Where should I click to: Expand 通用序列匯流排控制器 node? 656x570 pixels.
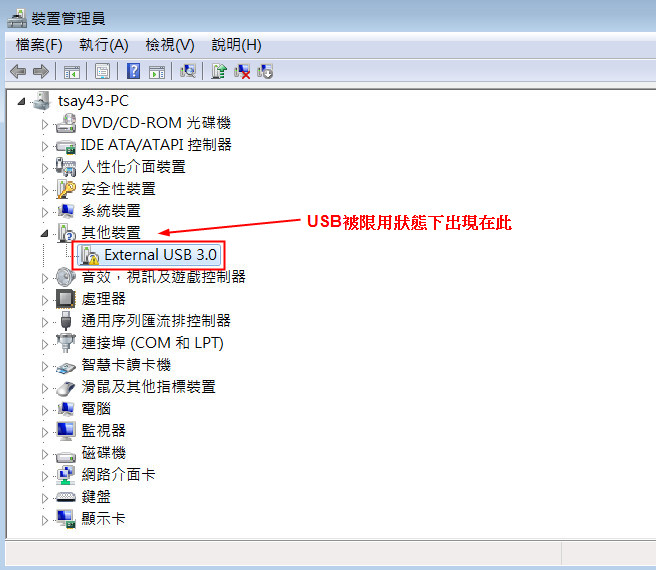(x=45, y=322)
